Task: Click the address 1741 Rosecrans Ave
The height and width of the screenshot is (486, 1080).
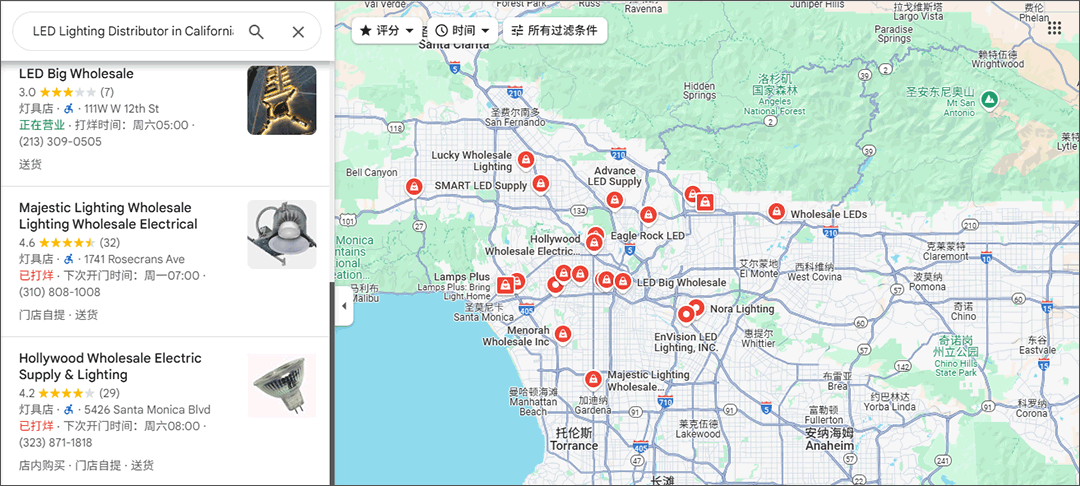Action: coord(134,260)
